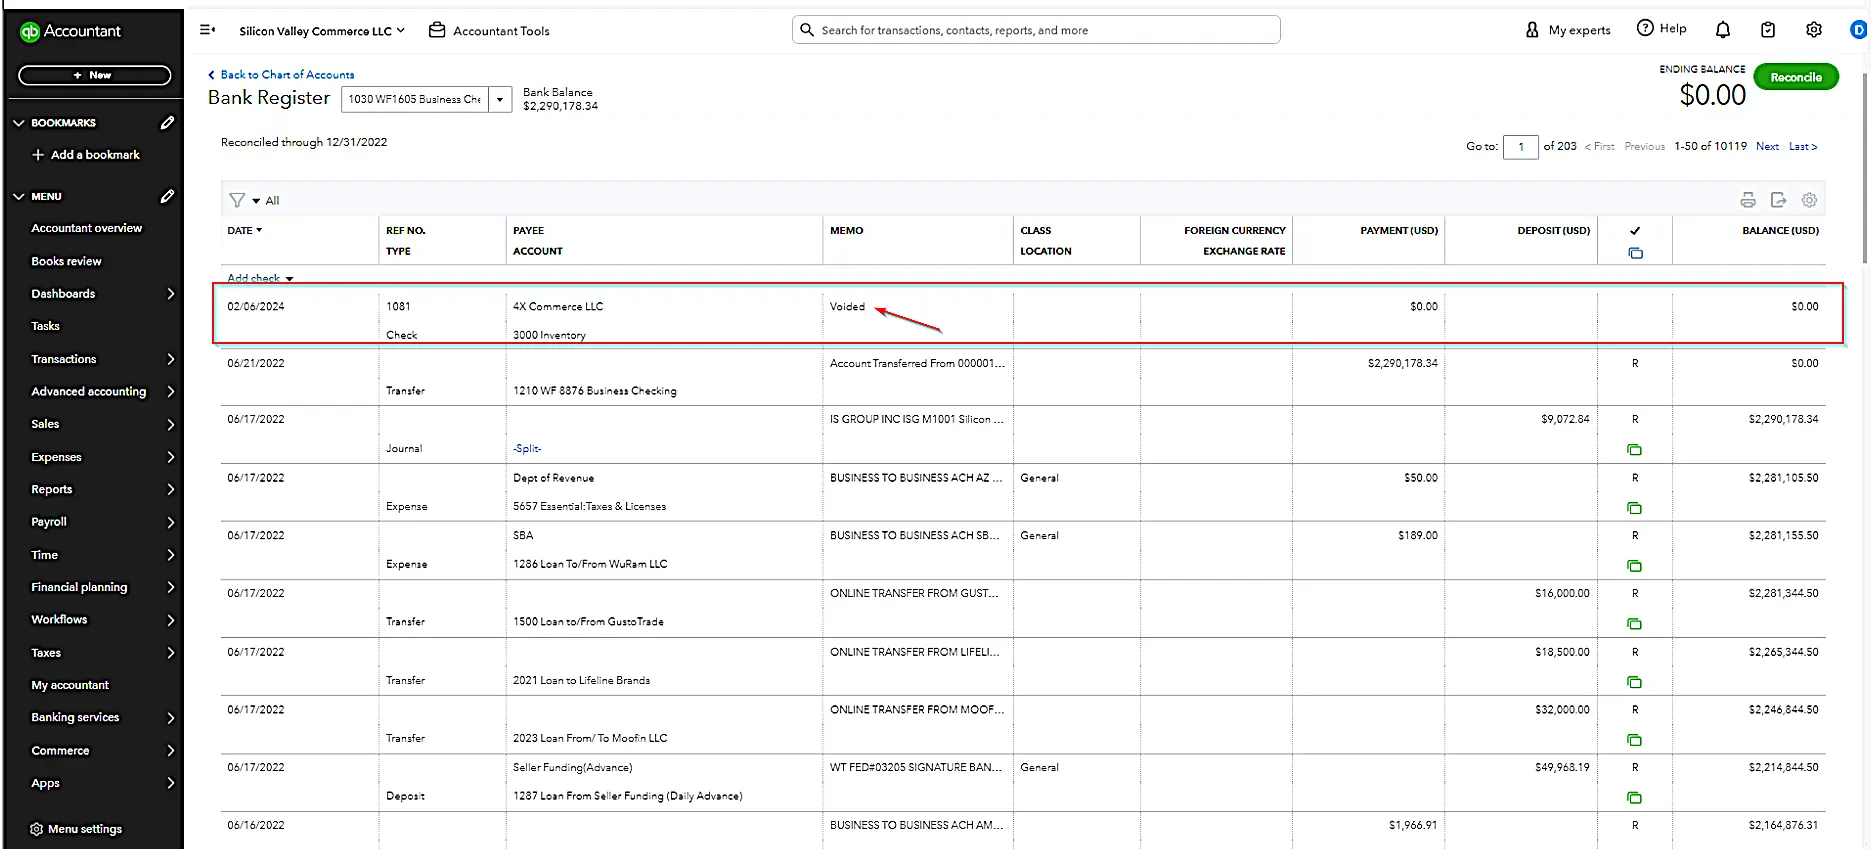Click the reconcile status checkmark column header
1871x849 pixels.
[x=1635, y=231]
